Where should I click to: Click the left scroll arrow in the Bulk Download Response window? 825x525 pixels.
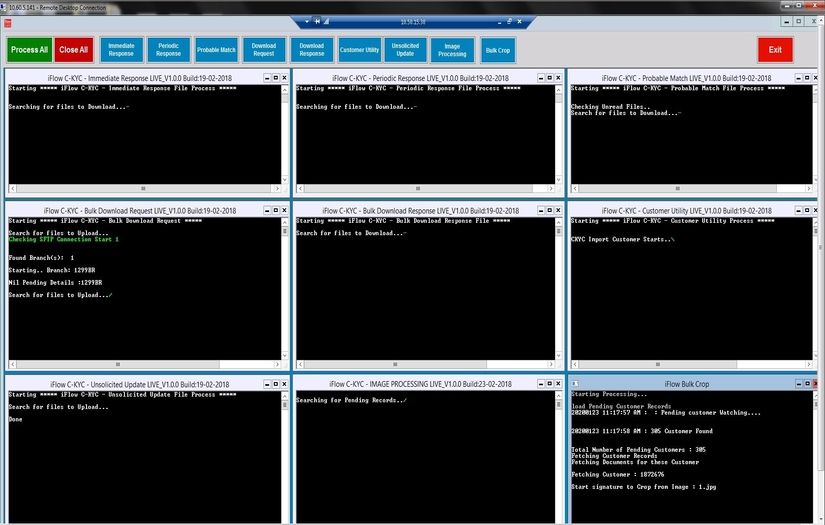(300, 364)
